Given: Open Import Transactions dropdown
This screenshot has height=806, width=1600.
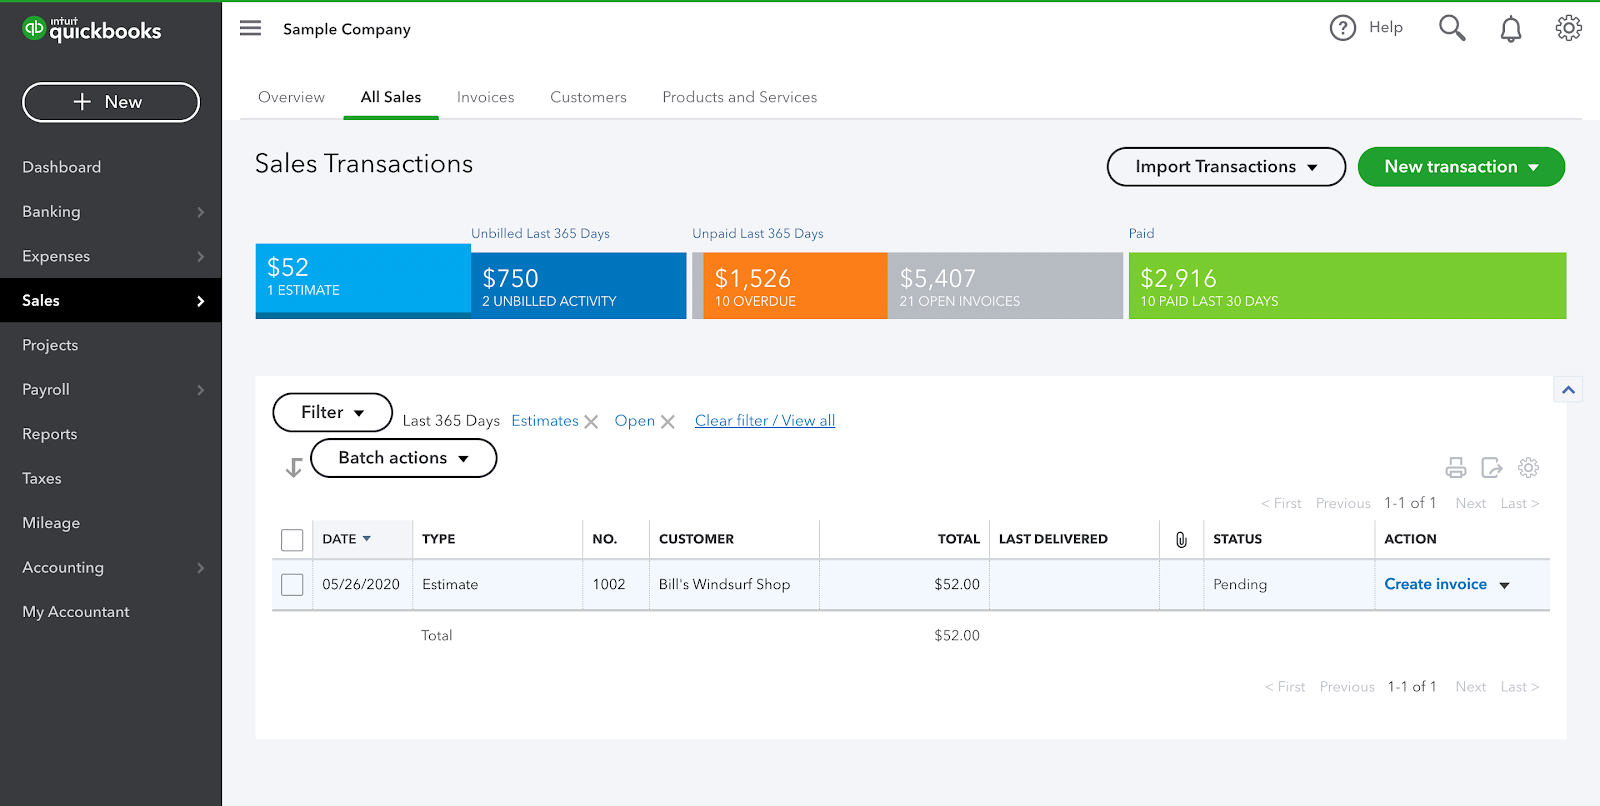Looking at the screenshot, I should tap(1226, 167).
